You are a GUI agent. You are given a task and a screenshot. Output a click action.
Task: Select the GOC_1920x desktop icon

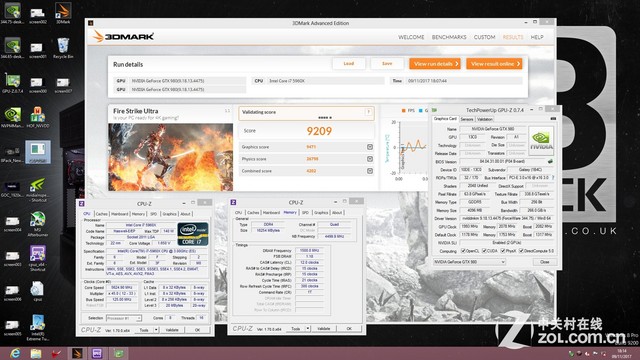tap(12, 188)
